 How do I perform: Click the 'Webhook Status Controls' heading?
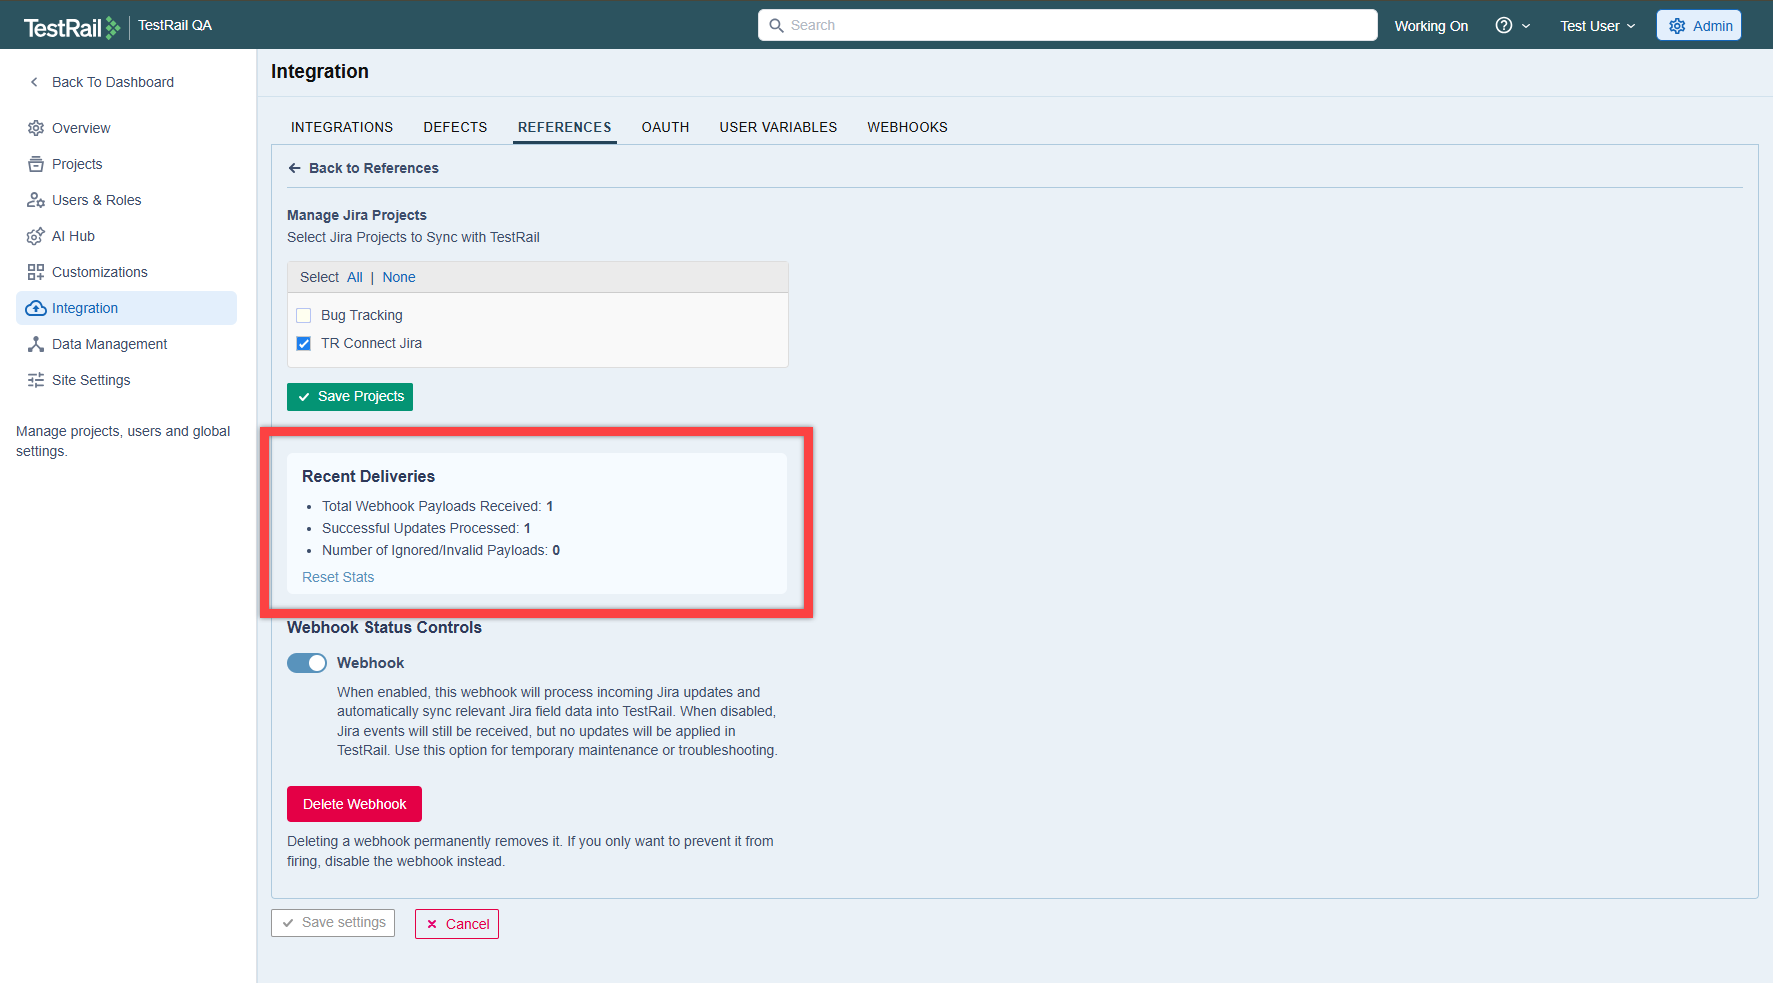coord(384,627)
